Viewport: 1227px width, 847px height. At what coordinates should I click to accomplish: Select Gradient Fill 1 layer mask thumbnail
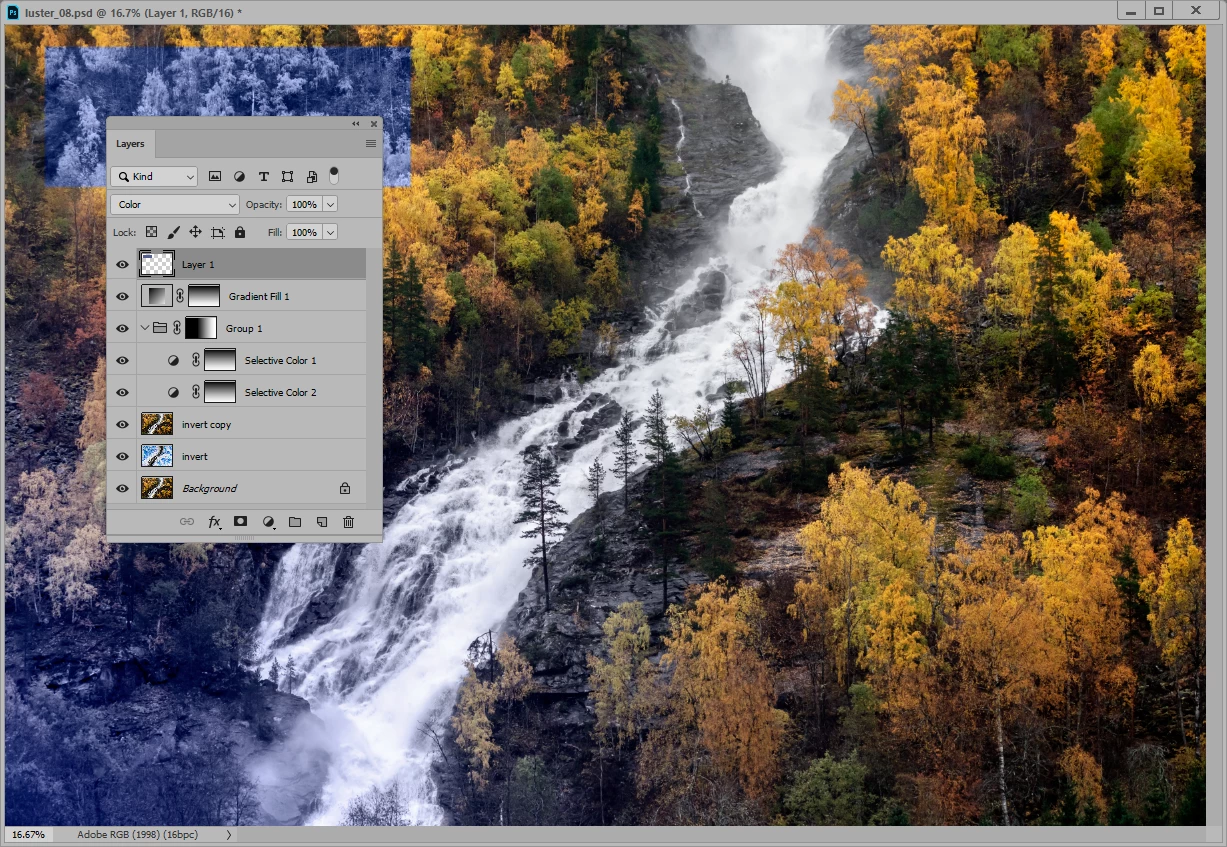pyautogui.click(x=204, y=297)
